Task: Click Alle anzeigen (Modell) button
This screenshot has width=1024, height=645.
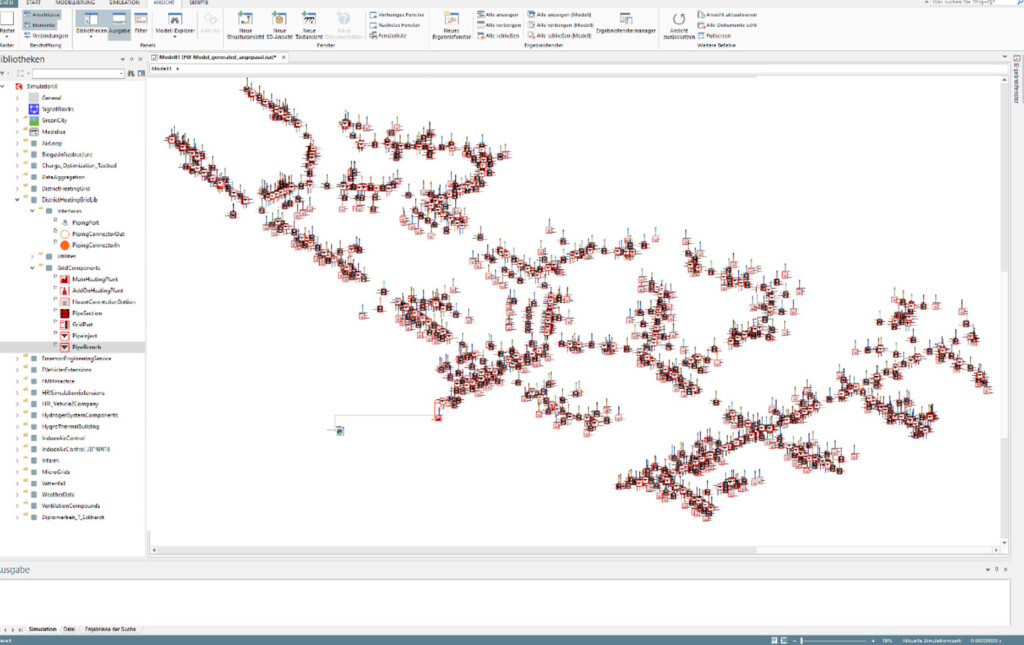Action: click(x=560, y=14)
